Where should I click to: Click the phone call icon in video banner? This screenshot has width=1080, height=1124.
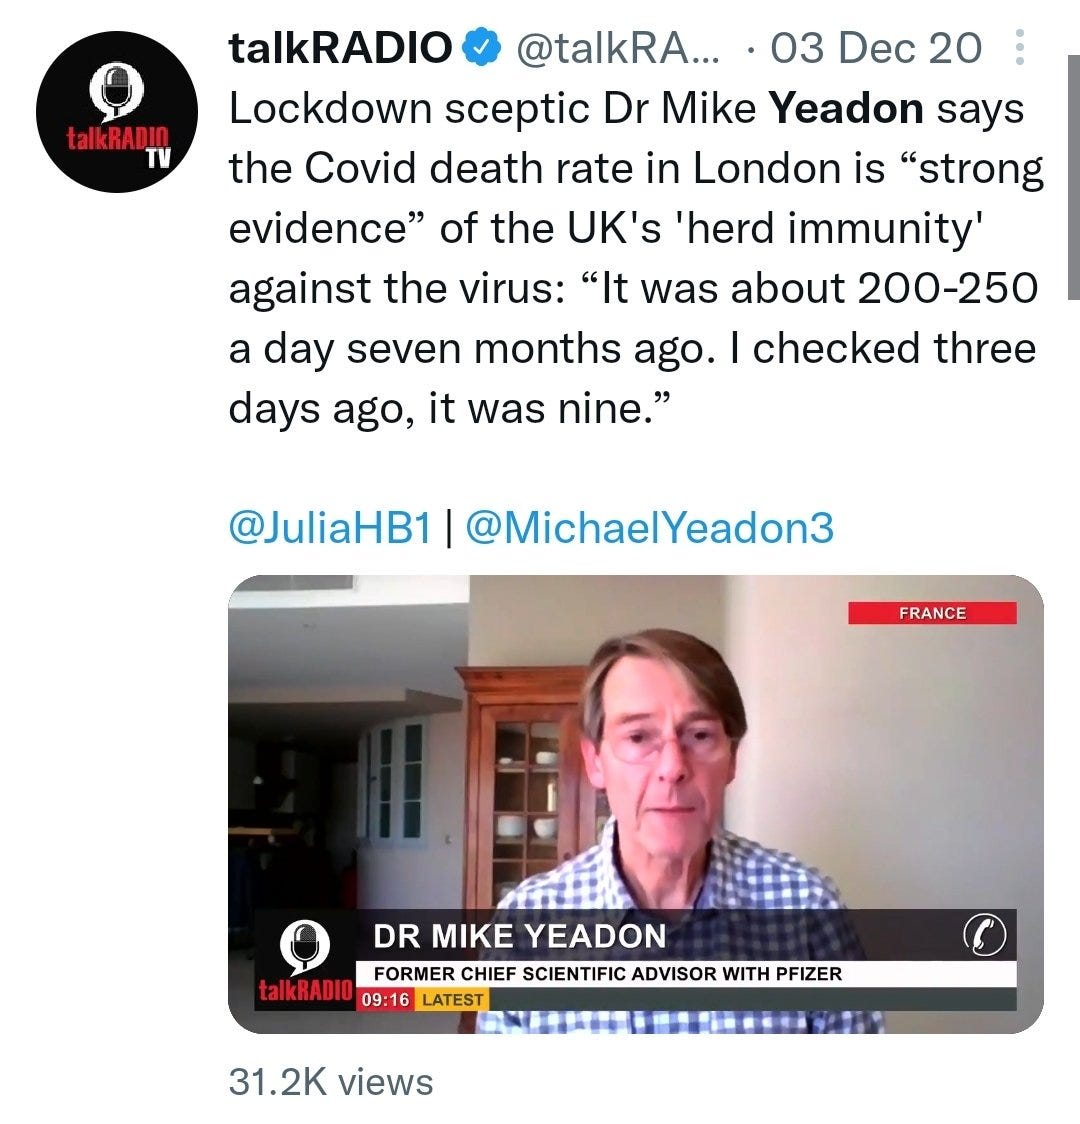pos(985,935)
